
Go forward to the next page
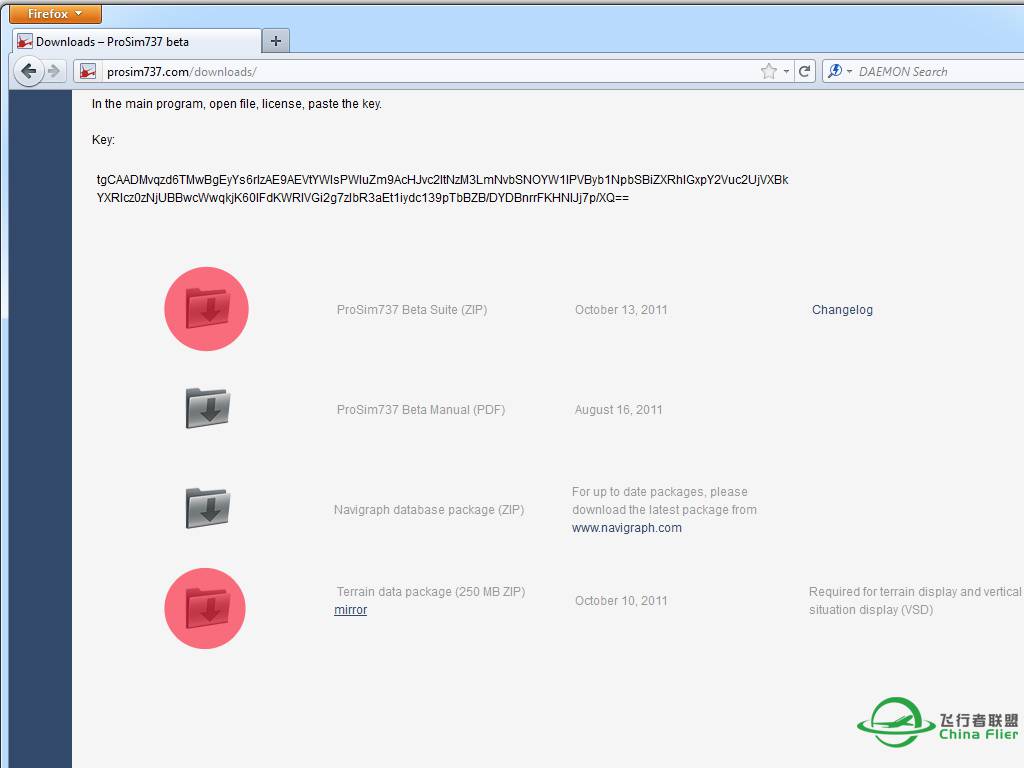tap(54, 71)
